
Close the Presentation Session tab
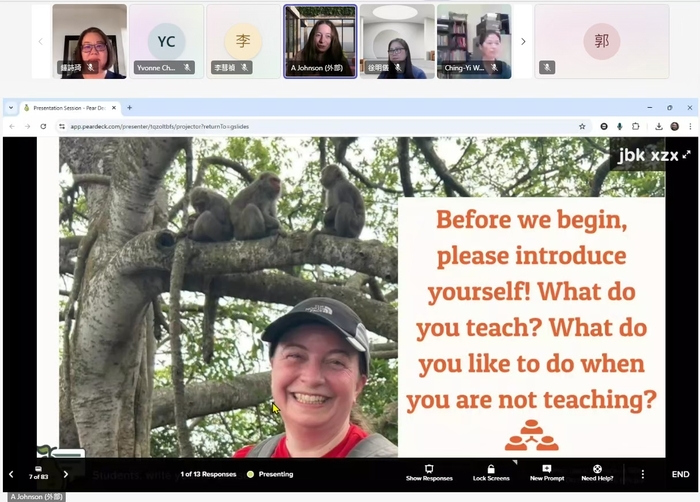click(114, 108)
